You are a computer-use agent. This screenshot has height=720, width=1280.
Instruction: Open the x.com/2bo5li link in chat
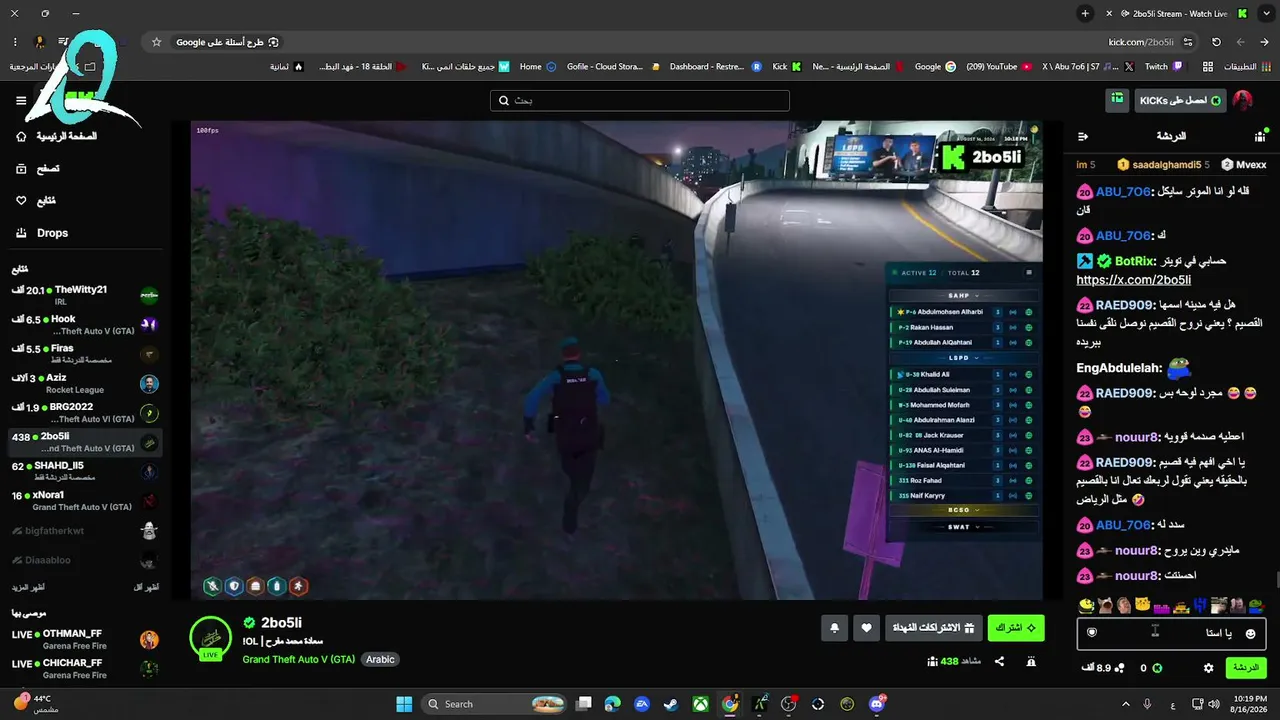[1133, 280]
